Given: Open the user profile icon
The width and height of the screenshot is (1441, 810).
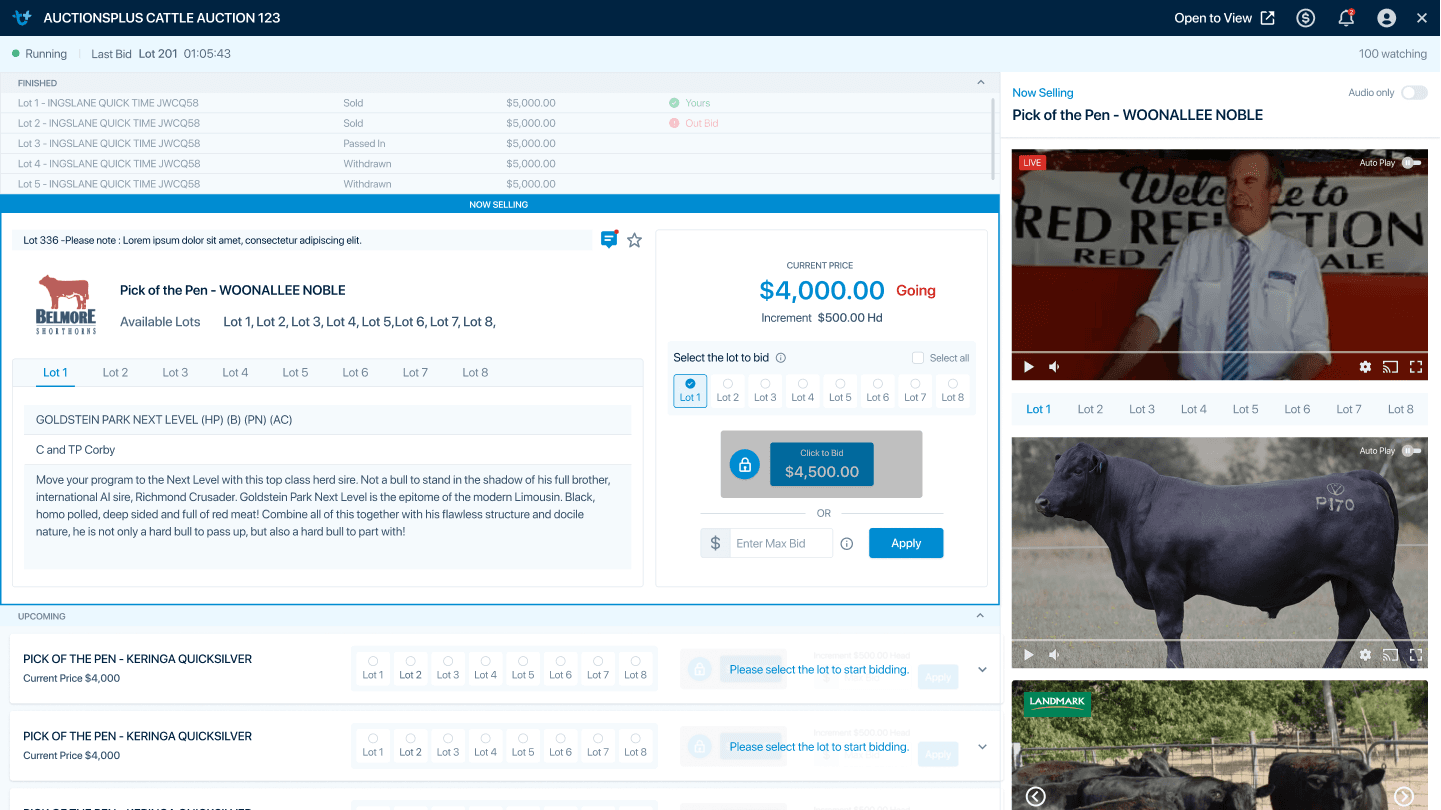Looking at the screenshot, I should pos(1386,18).
